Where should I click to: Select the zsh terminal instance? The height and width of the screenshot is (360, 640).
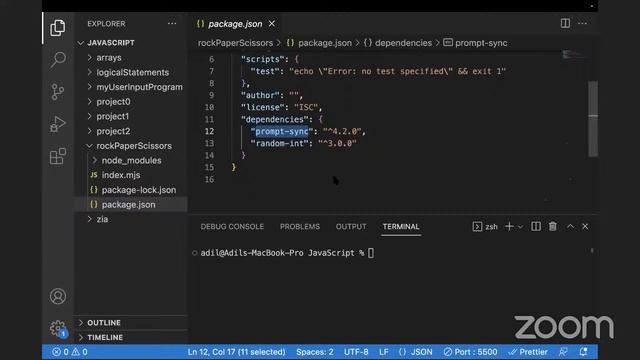coord(485,227)
